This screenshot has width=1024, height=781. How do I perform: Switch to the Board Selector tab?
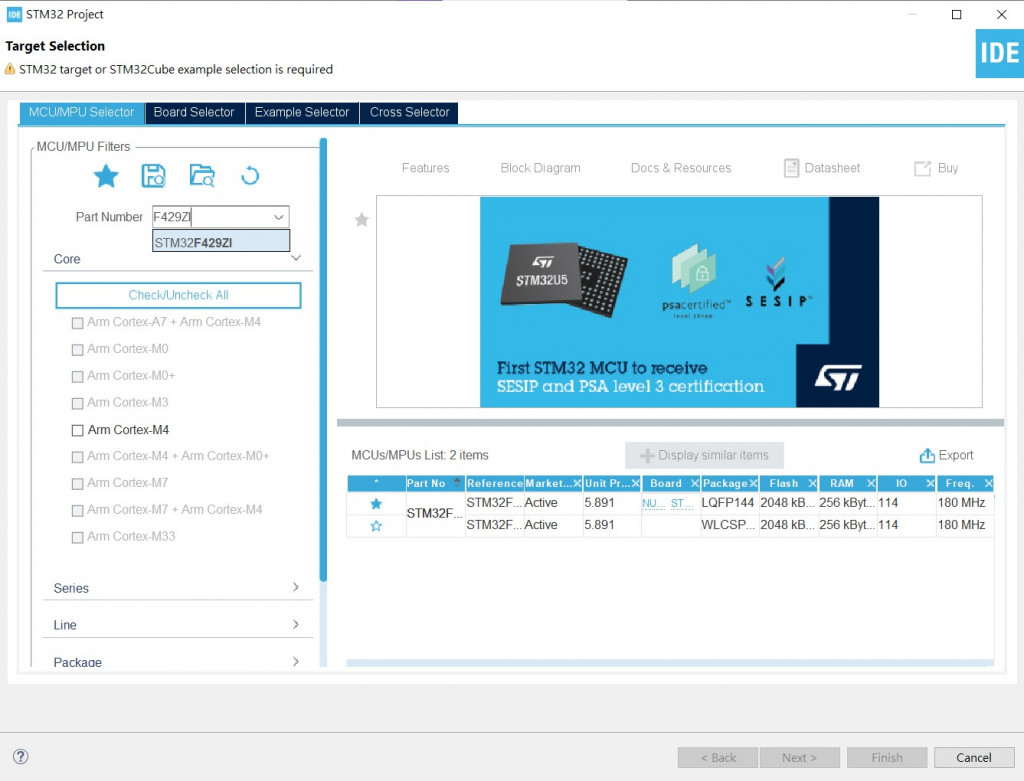[x=194, y=112]
